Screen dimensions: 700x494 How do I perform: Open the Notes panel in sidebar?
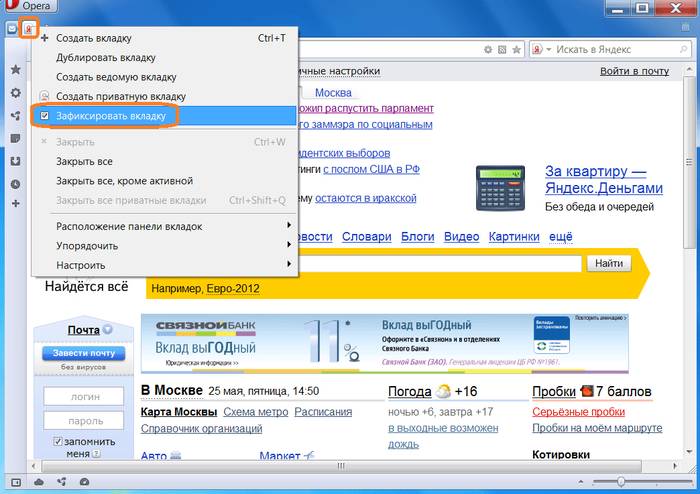point(14,138)
